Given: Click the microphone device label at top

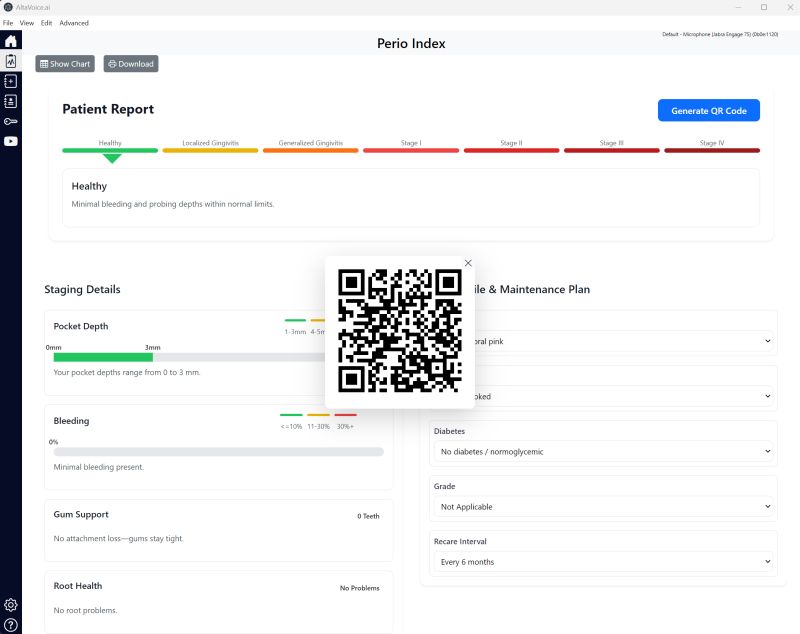Looking at the screenshot, I should (x=720, y=34).
